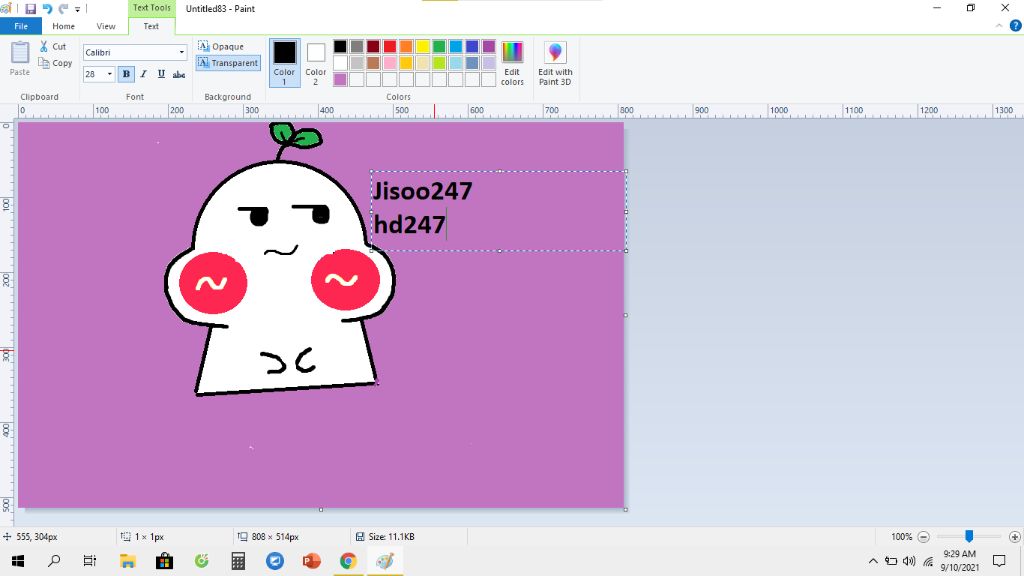Click the Save icon in quick access toolbar
Viewport: 1024px width, 576px height.
pyautogui.click(x=30, y=8)
